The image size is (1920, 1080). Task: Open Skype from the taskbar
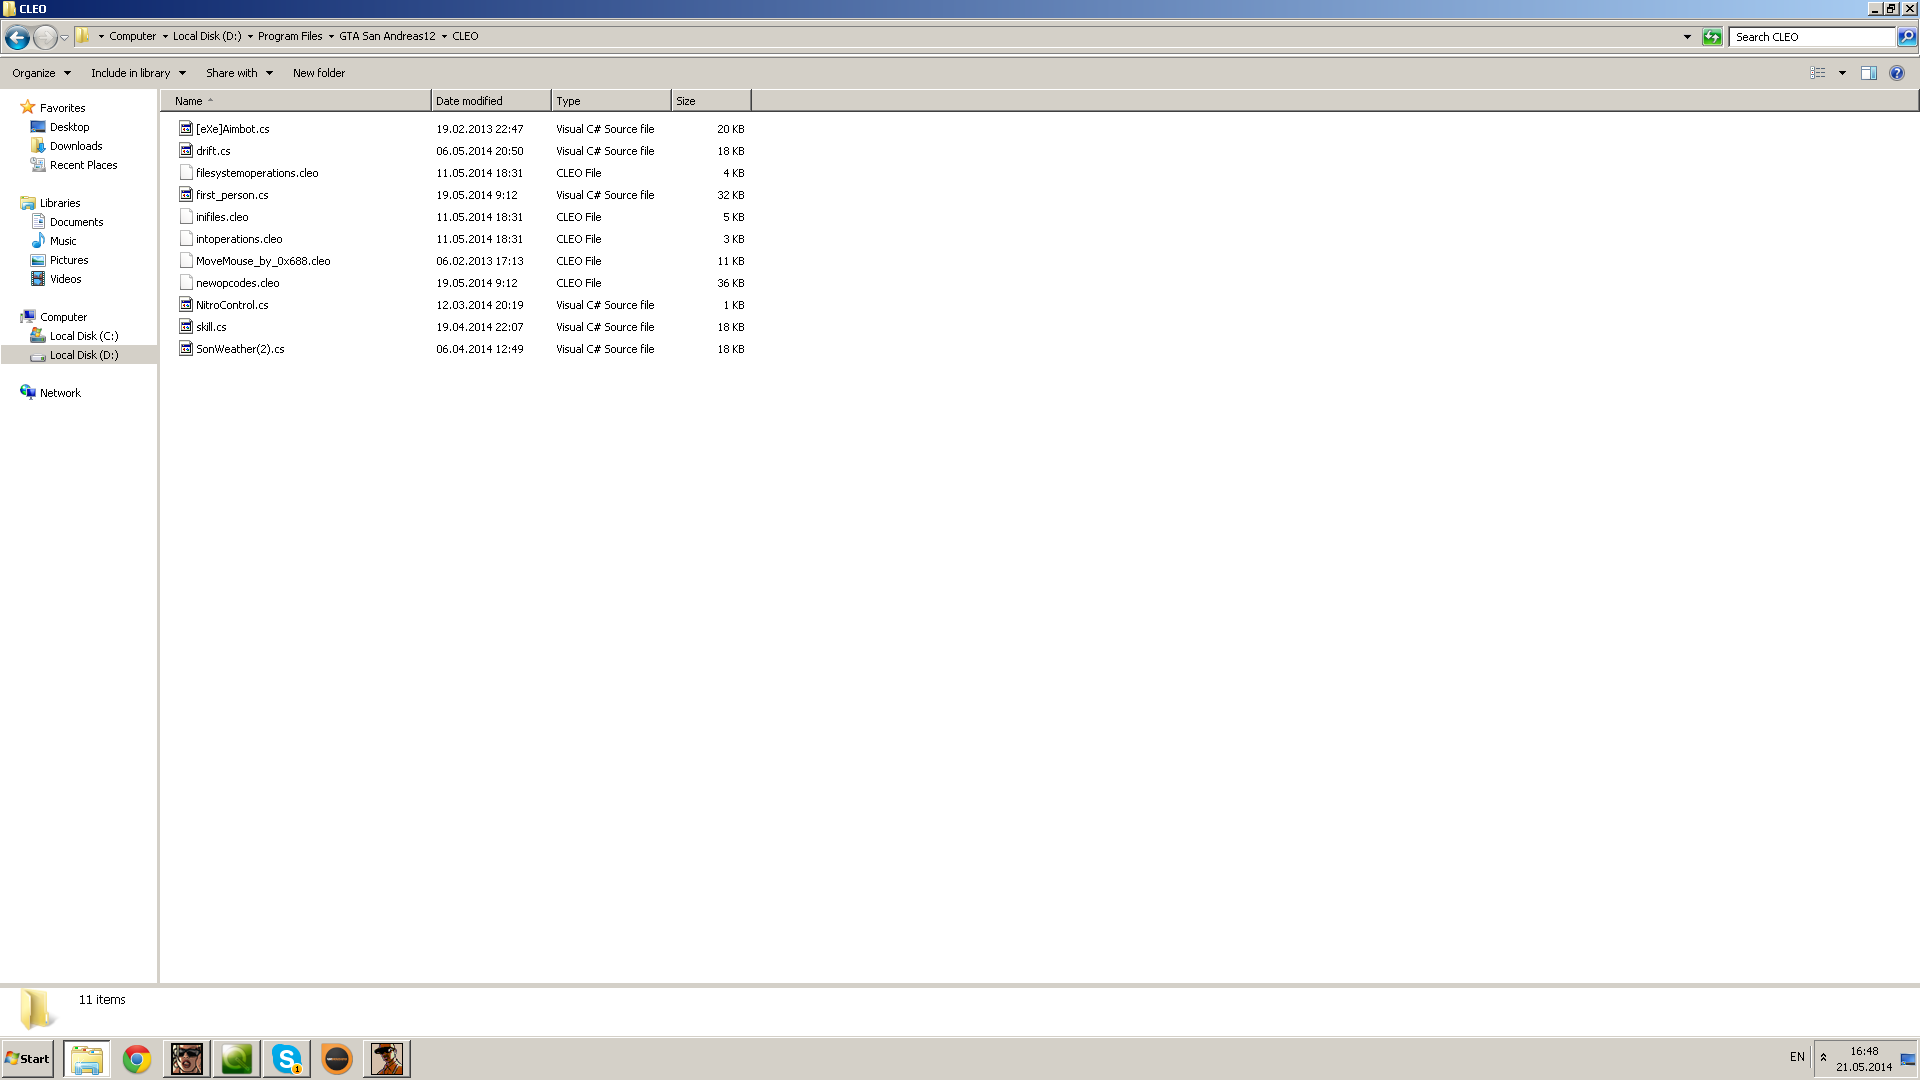287,1058
